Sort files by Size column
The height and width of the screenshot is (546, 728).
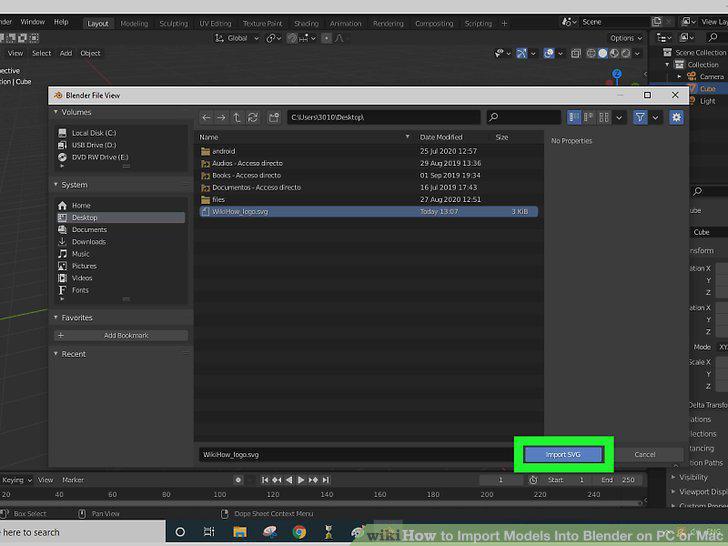(x=502, y=137)
